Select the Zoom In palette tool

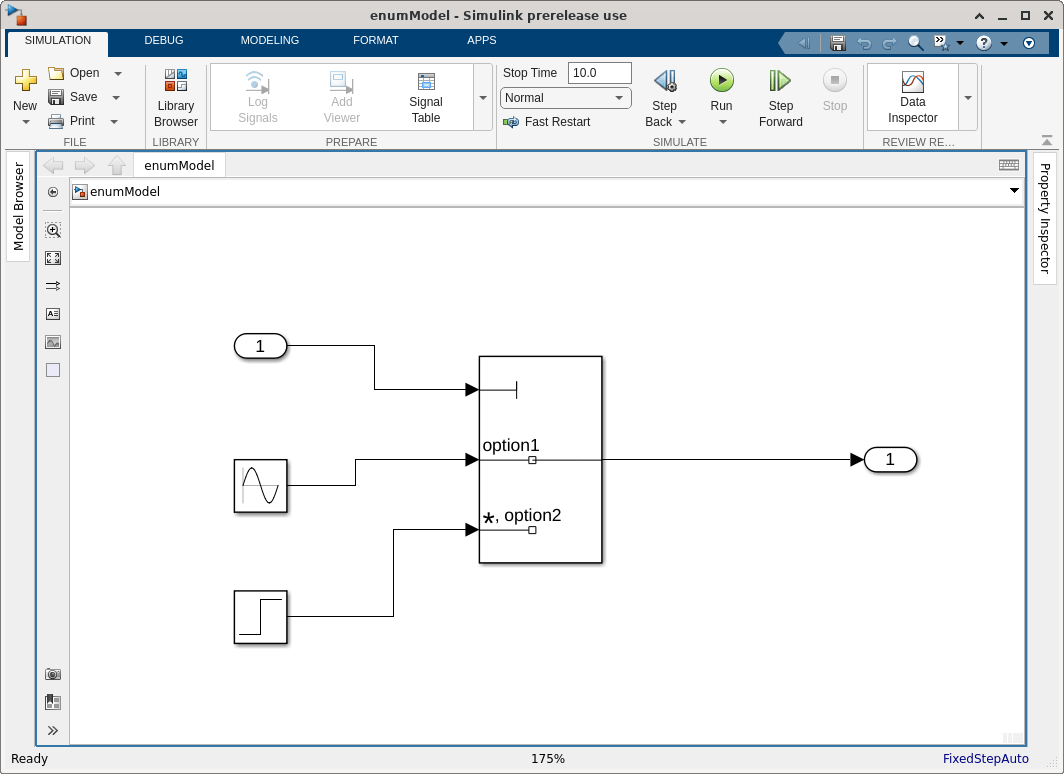pos(53,230)
